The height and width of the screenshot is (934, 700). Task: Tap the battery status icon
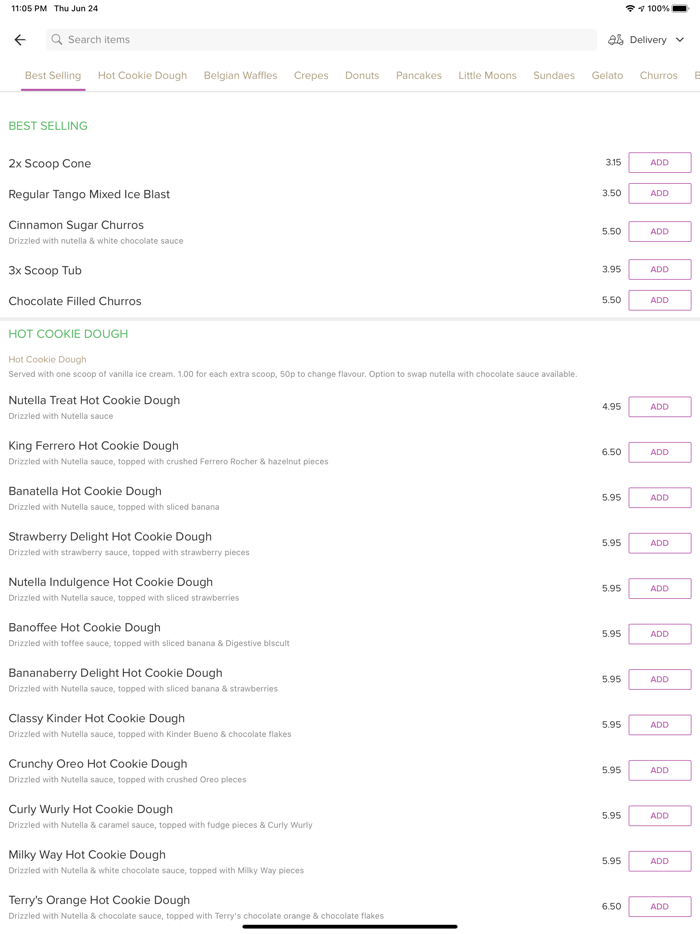[x=680, y=8]
